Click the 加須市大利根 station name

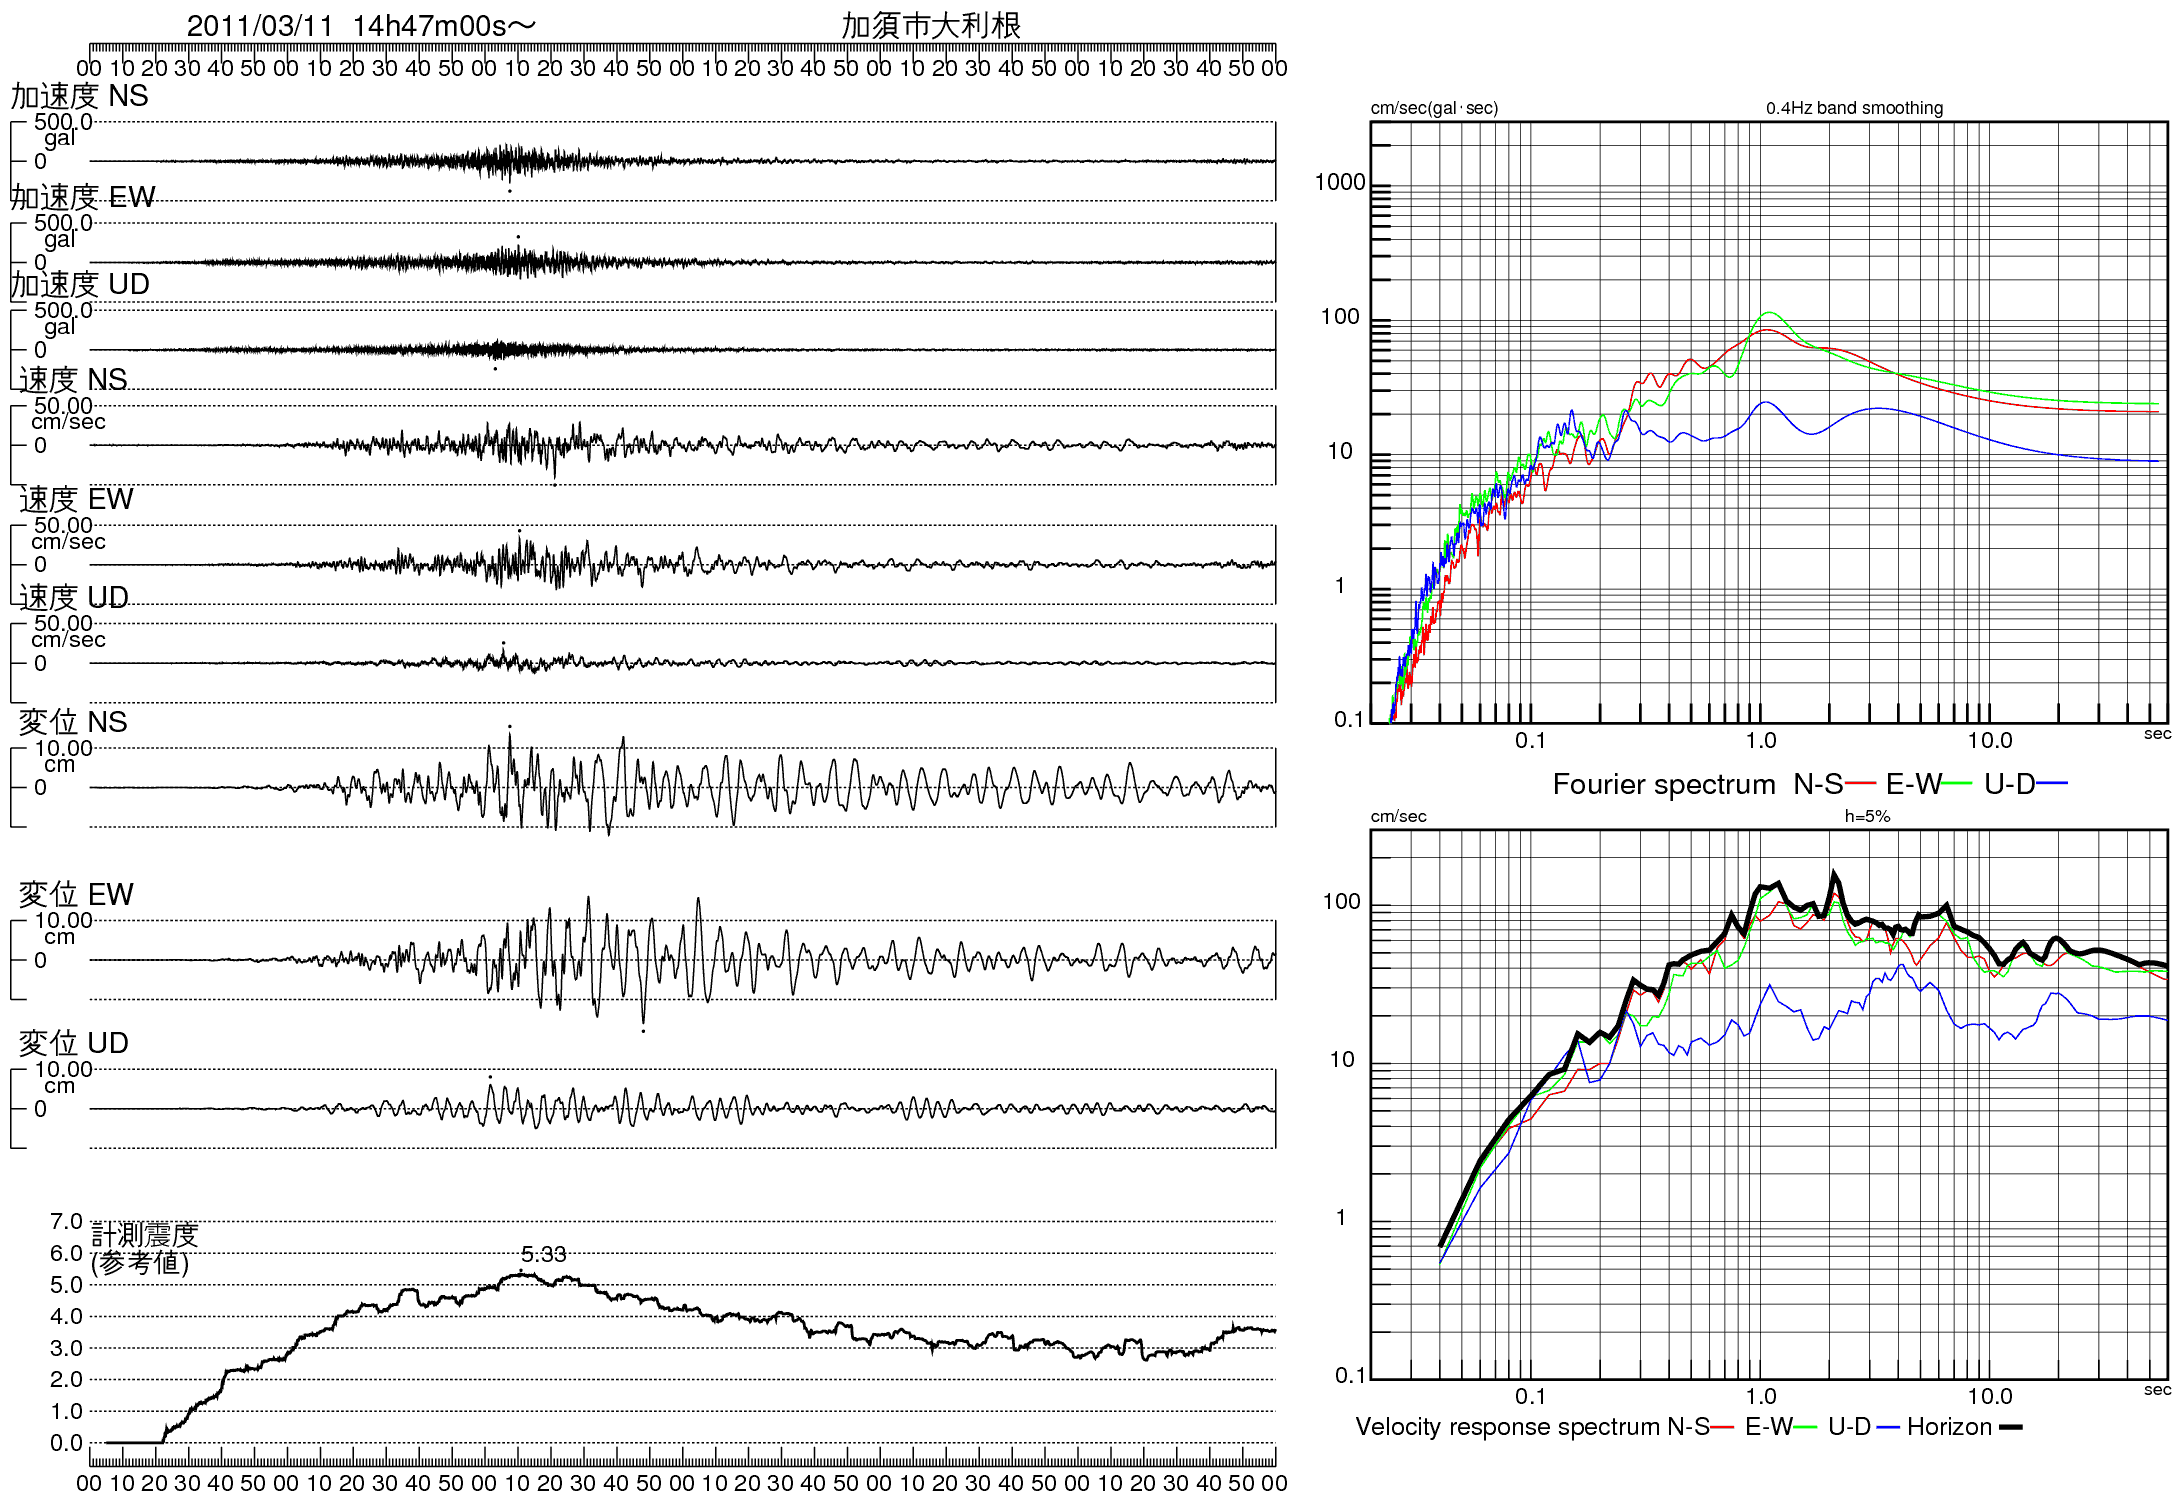pos(930,25)
